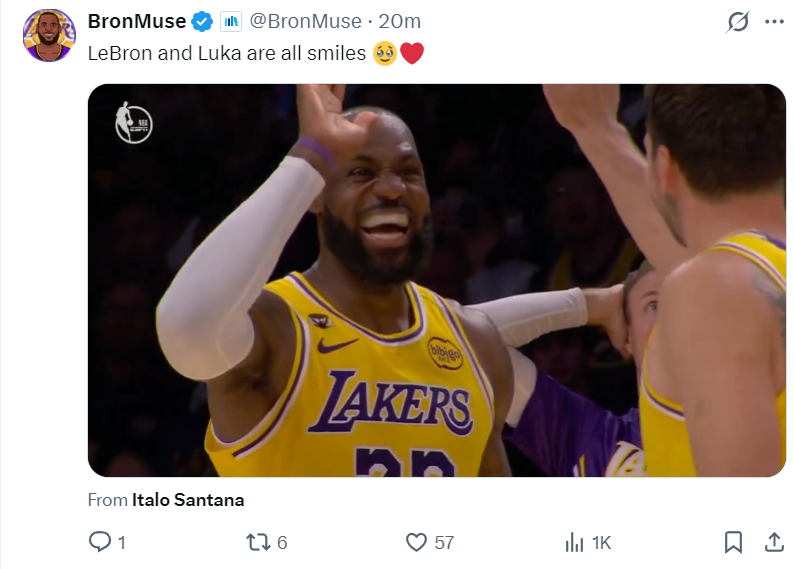
Task: Expand the three-dot More options menu
Action: coord(774,22)
